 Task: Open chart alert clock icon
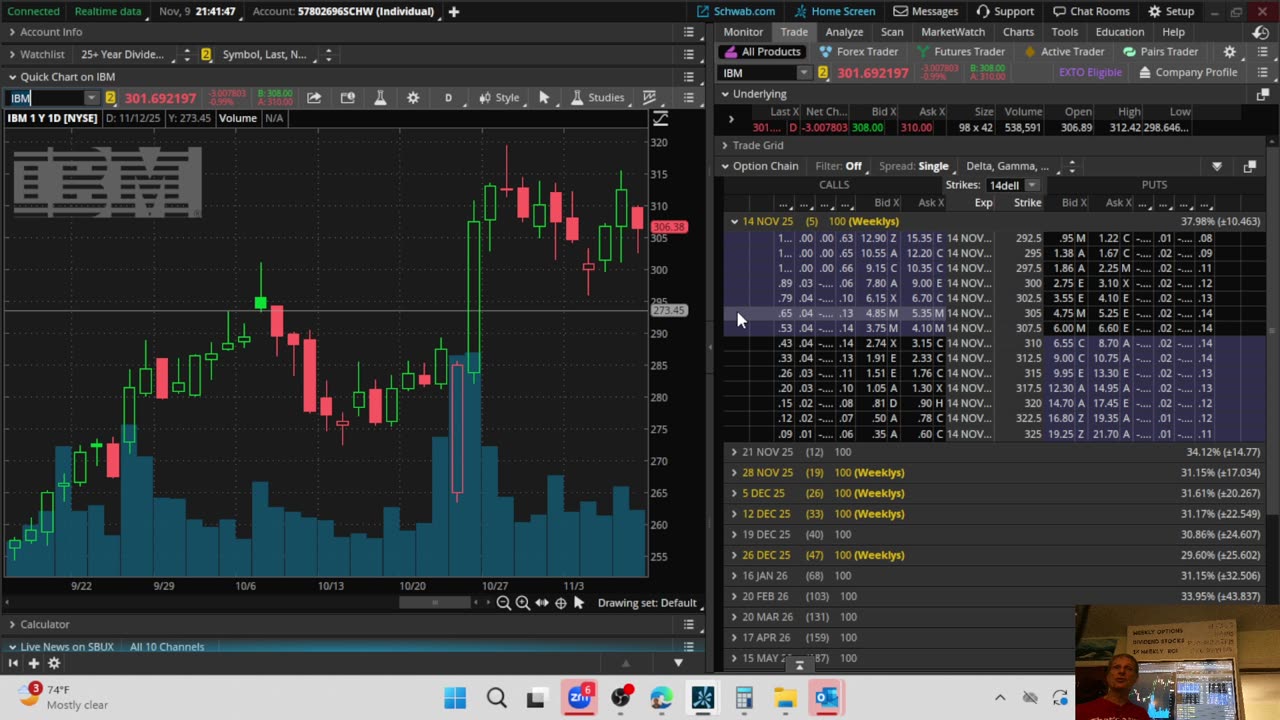point(347,98)
